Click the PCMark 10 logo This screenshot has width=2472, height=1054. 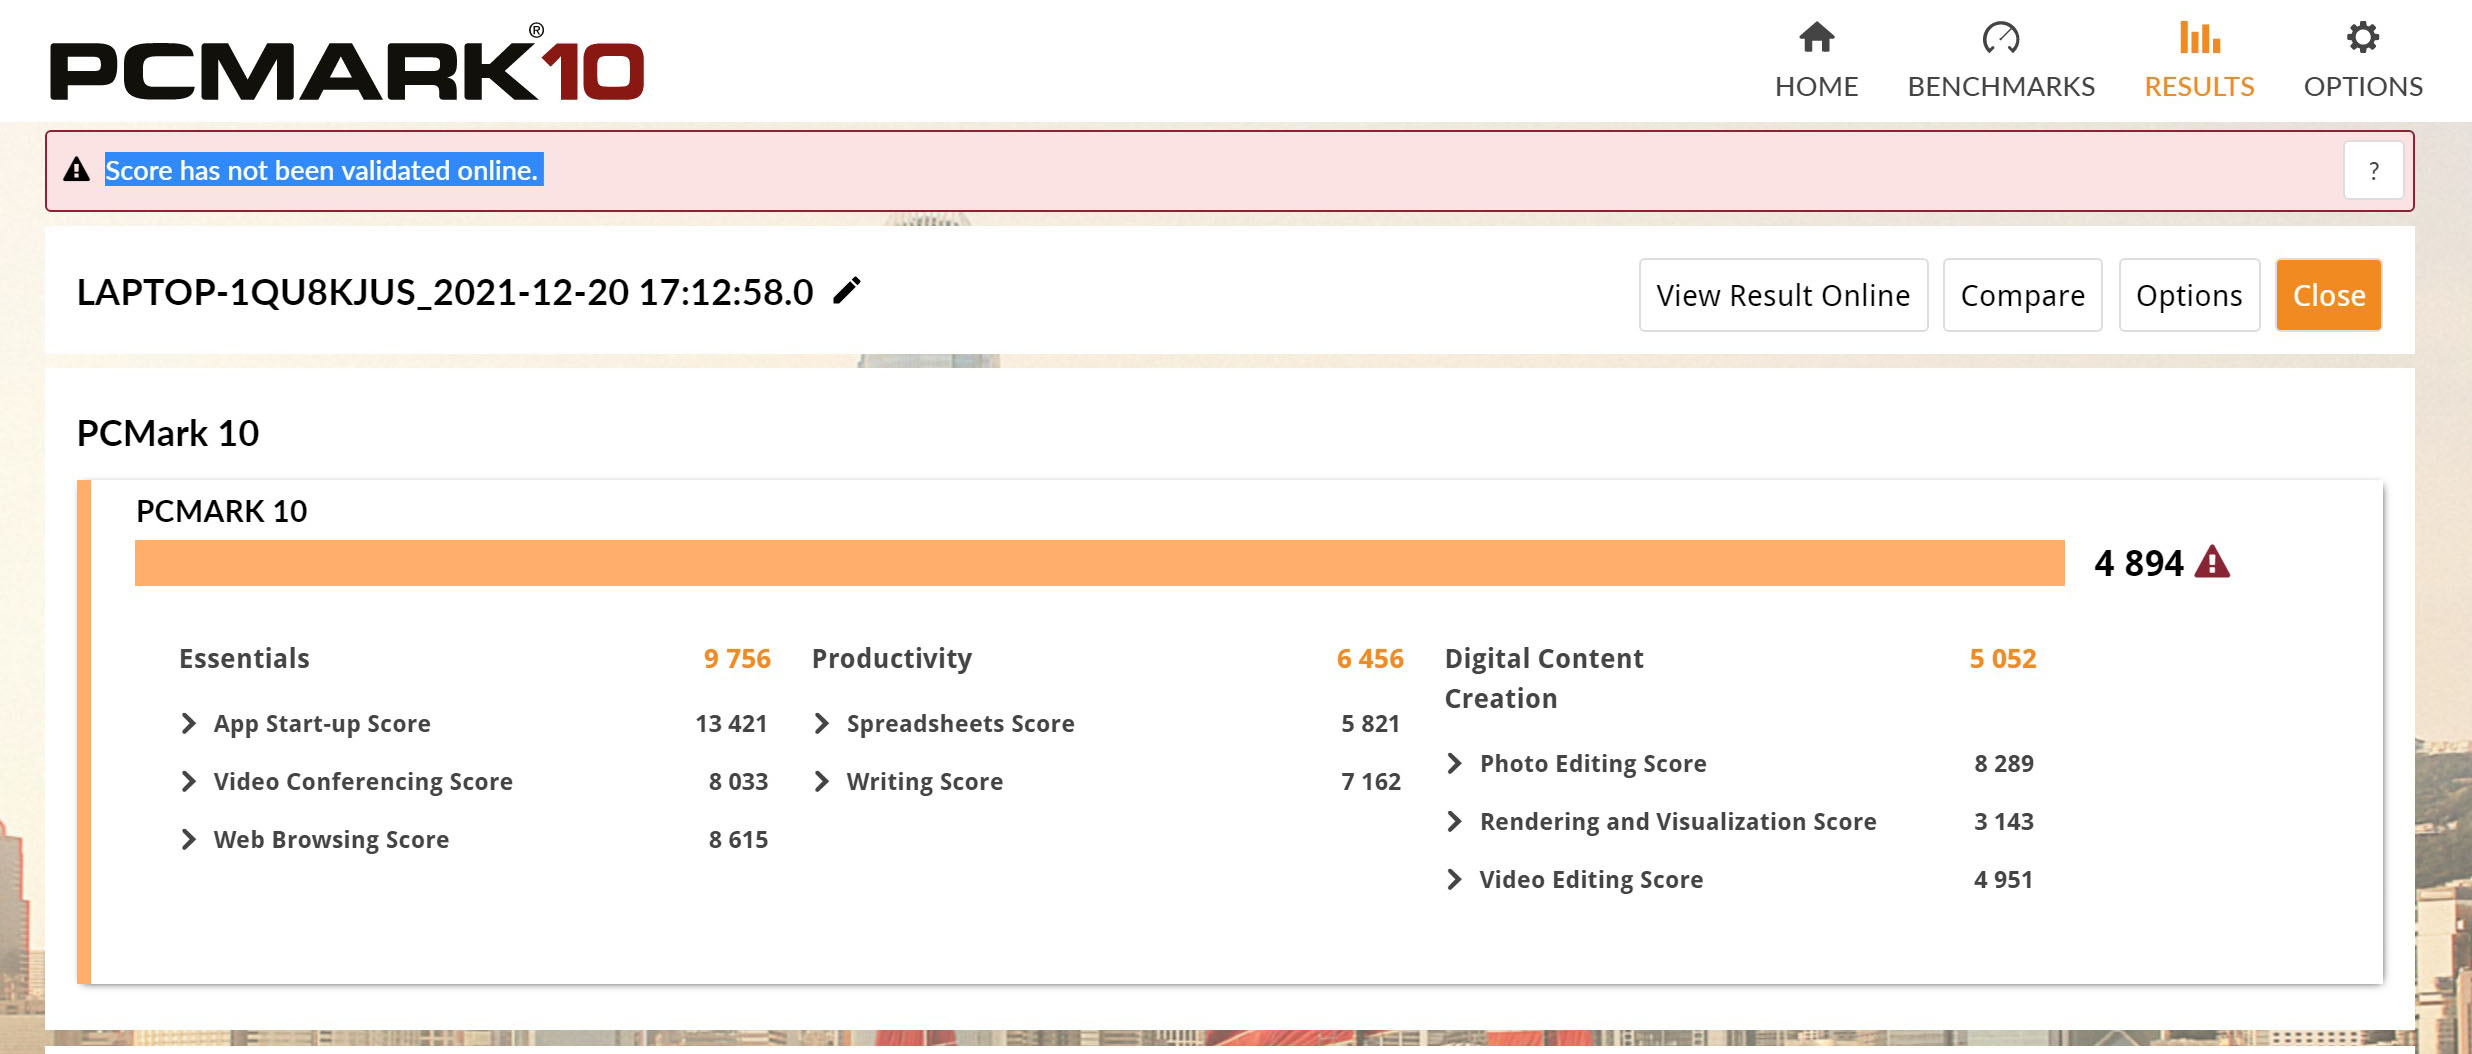coord(347,63)
